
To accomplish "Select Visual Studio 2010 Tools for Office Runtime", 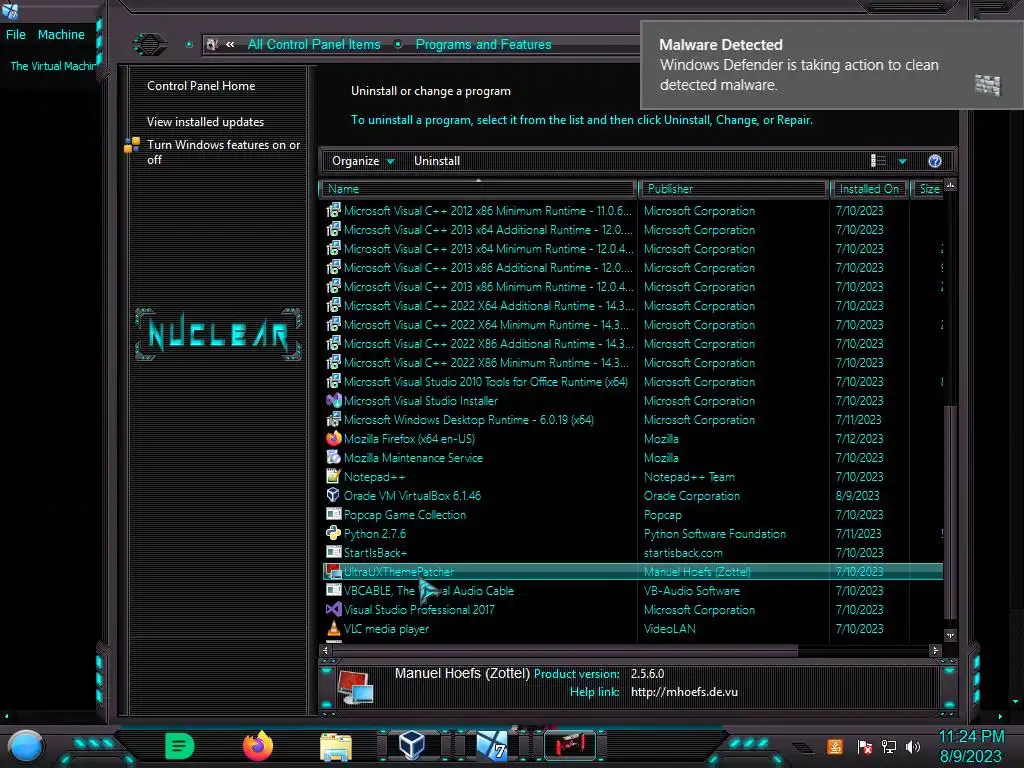I will coord(486,381).
